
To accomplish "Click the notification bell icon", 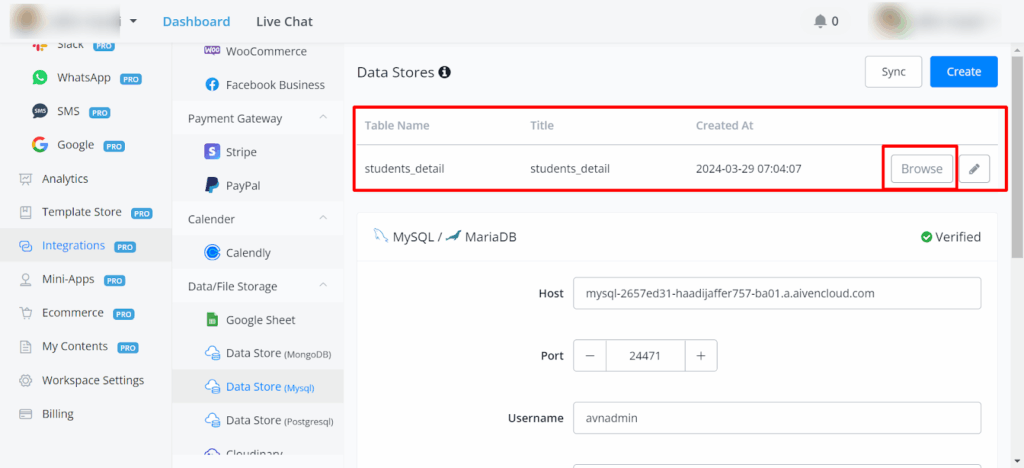I will pyautogui.click(x=820, y=21).
